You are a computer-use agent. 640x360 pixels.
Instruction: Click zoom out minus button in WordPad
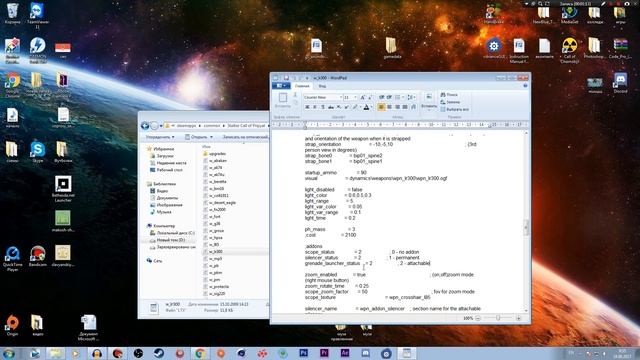pos(478,318)
